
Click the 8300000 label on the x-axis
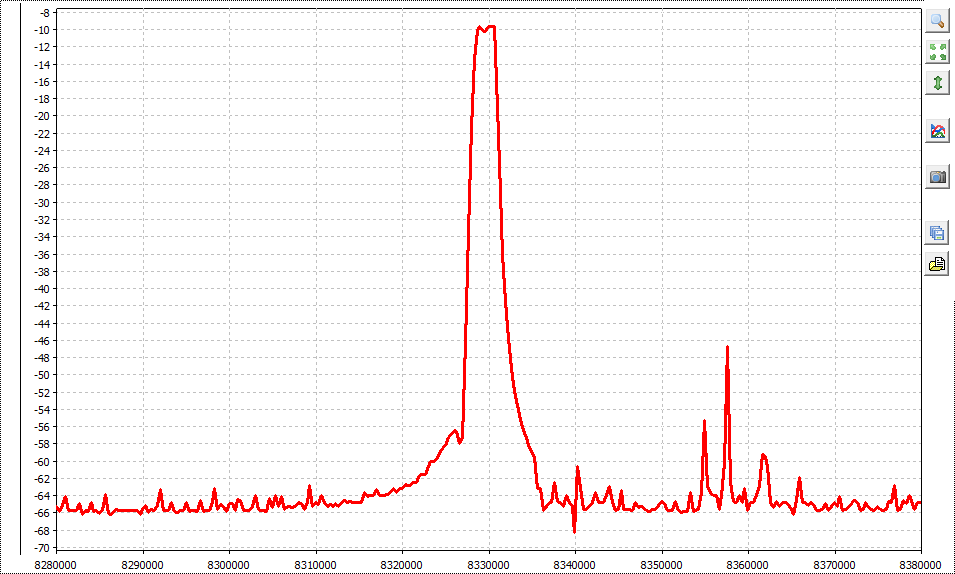click(x=229, y=564)
